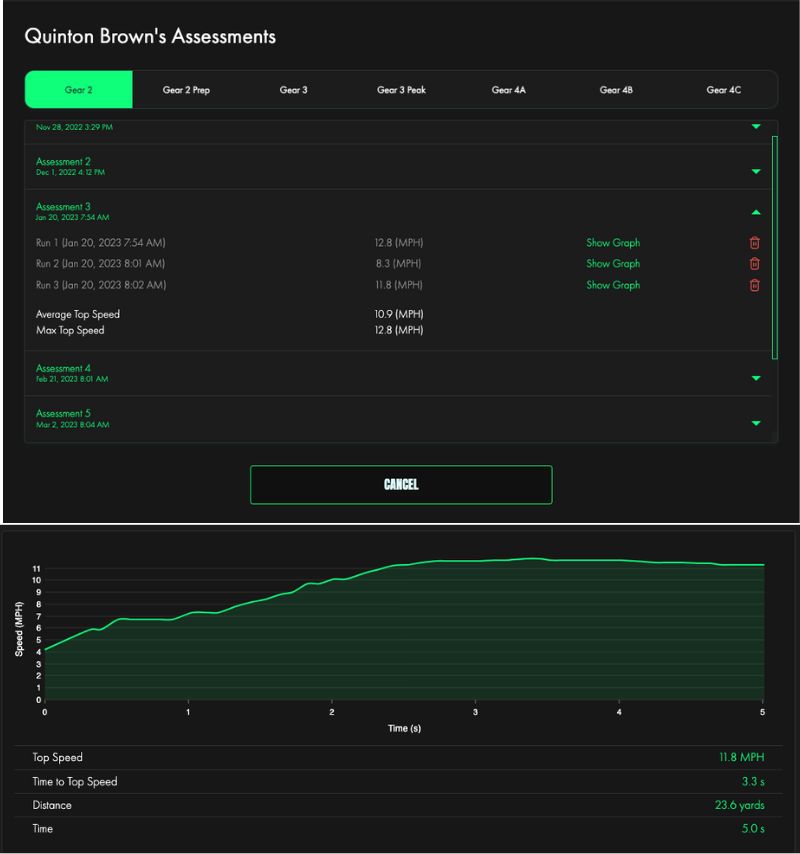Open the Gear 3 tab
The width and height of the screenshot is (800, 854).
pos(294,90)
